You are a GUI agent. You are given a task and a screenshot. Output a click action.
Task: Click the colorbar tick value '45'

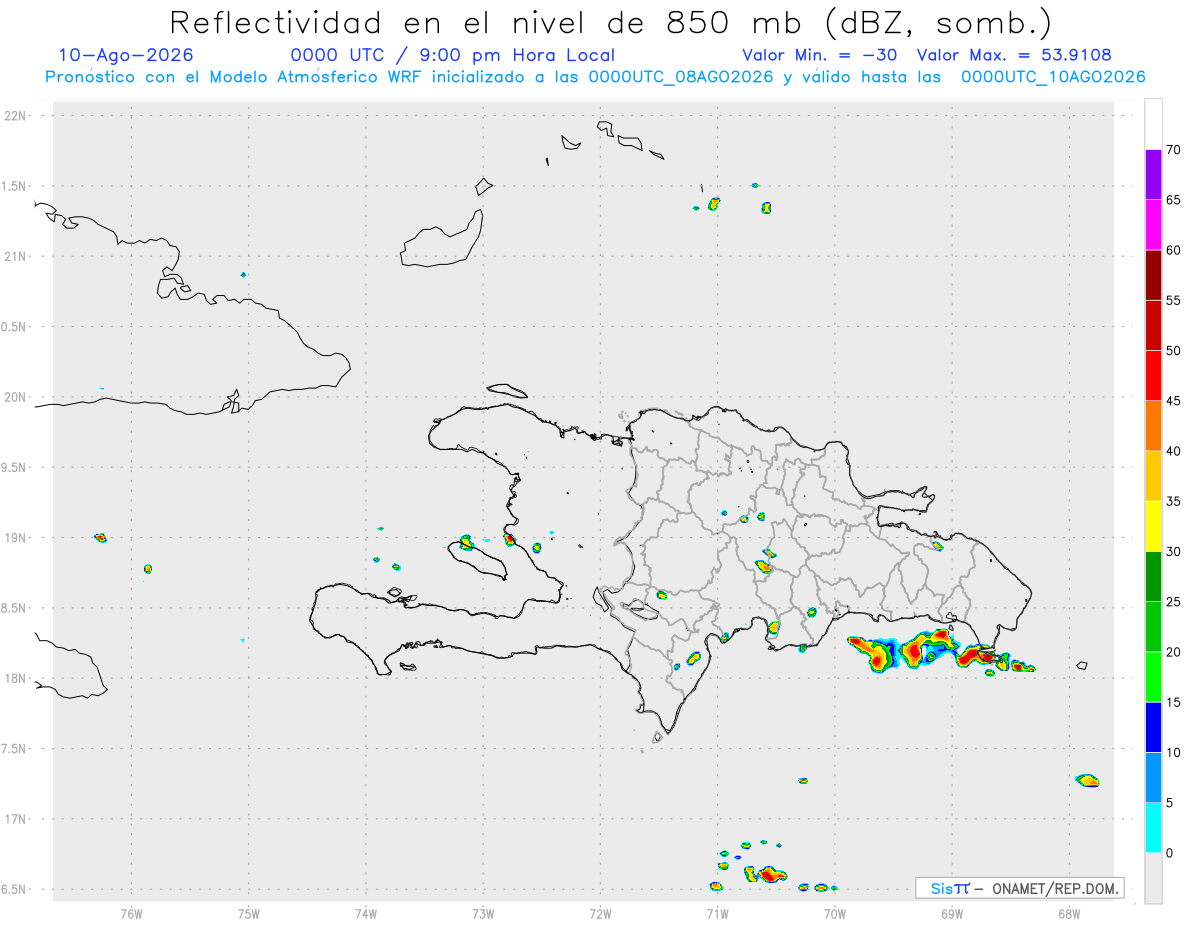point(1173,401)
